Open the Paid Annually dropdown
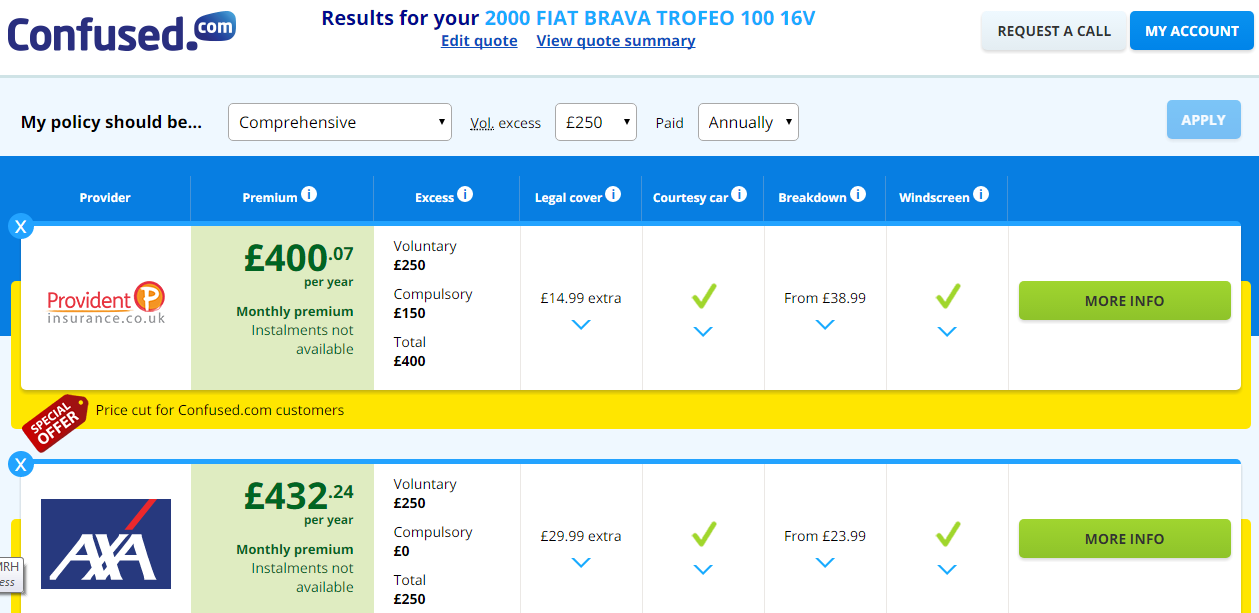The height and width of the screenshot is (613, 1259). pos(748,122)
